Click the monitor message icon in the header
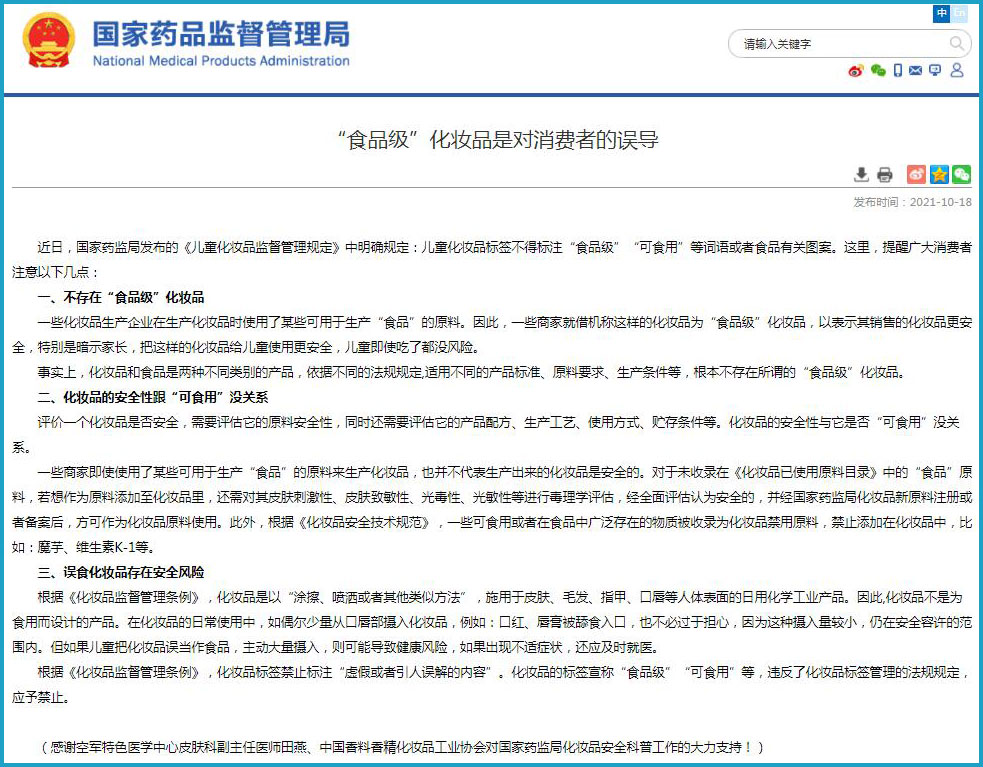Viewport: 983px width, 767px height. click(935, 71)
